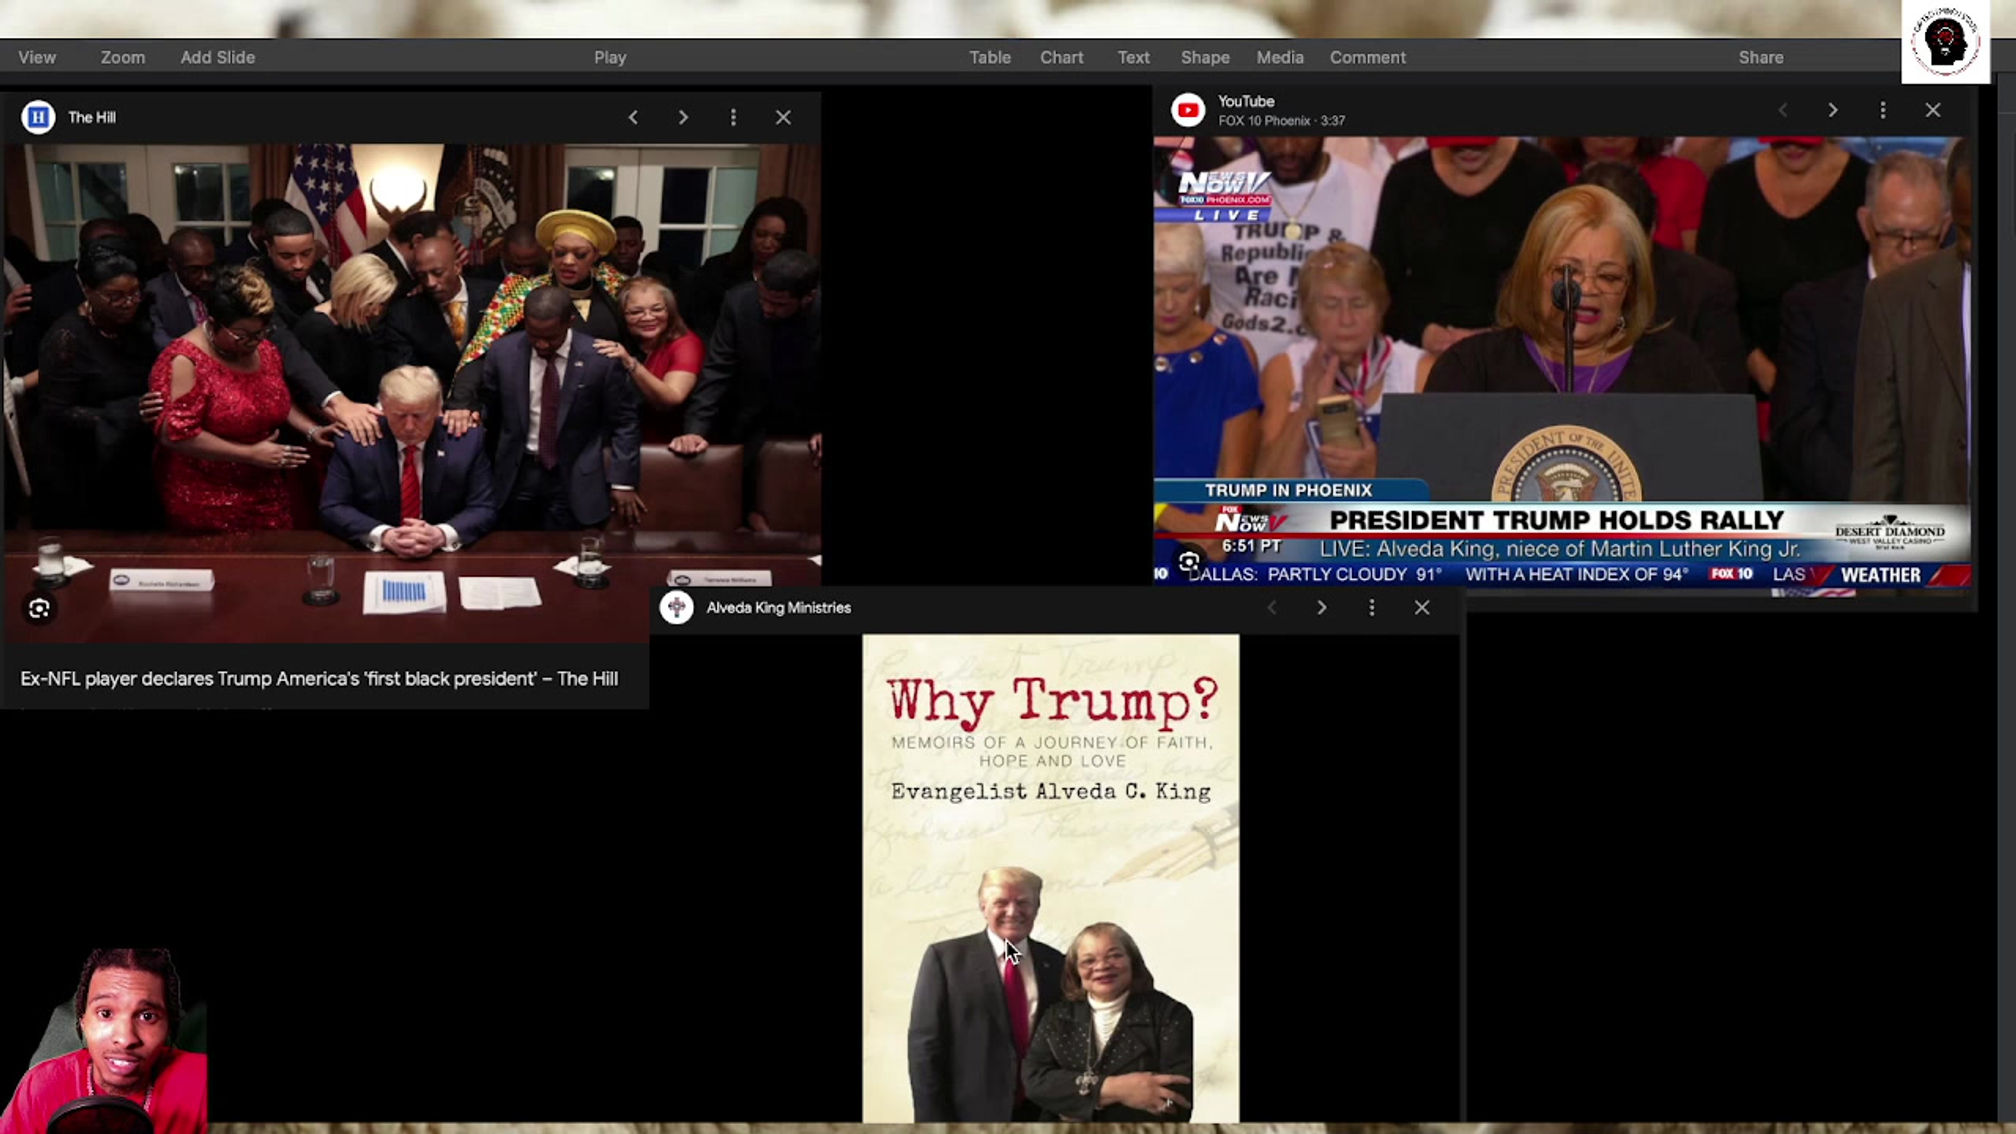
Task: Open more options in The Hill panel
Action: tap(733, 117)
